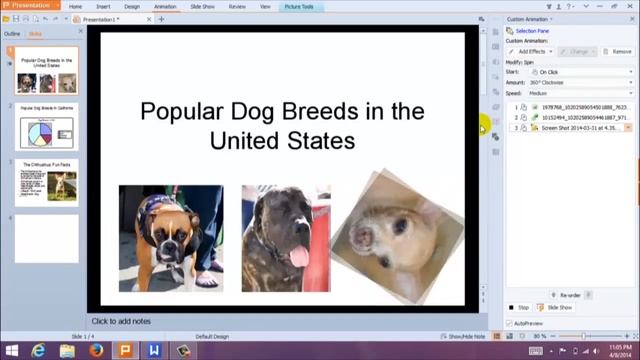Open the Custom Animation pane title dropdown
The image size is (640, 360).
(551, 19)
